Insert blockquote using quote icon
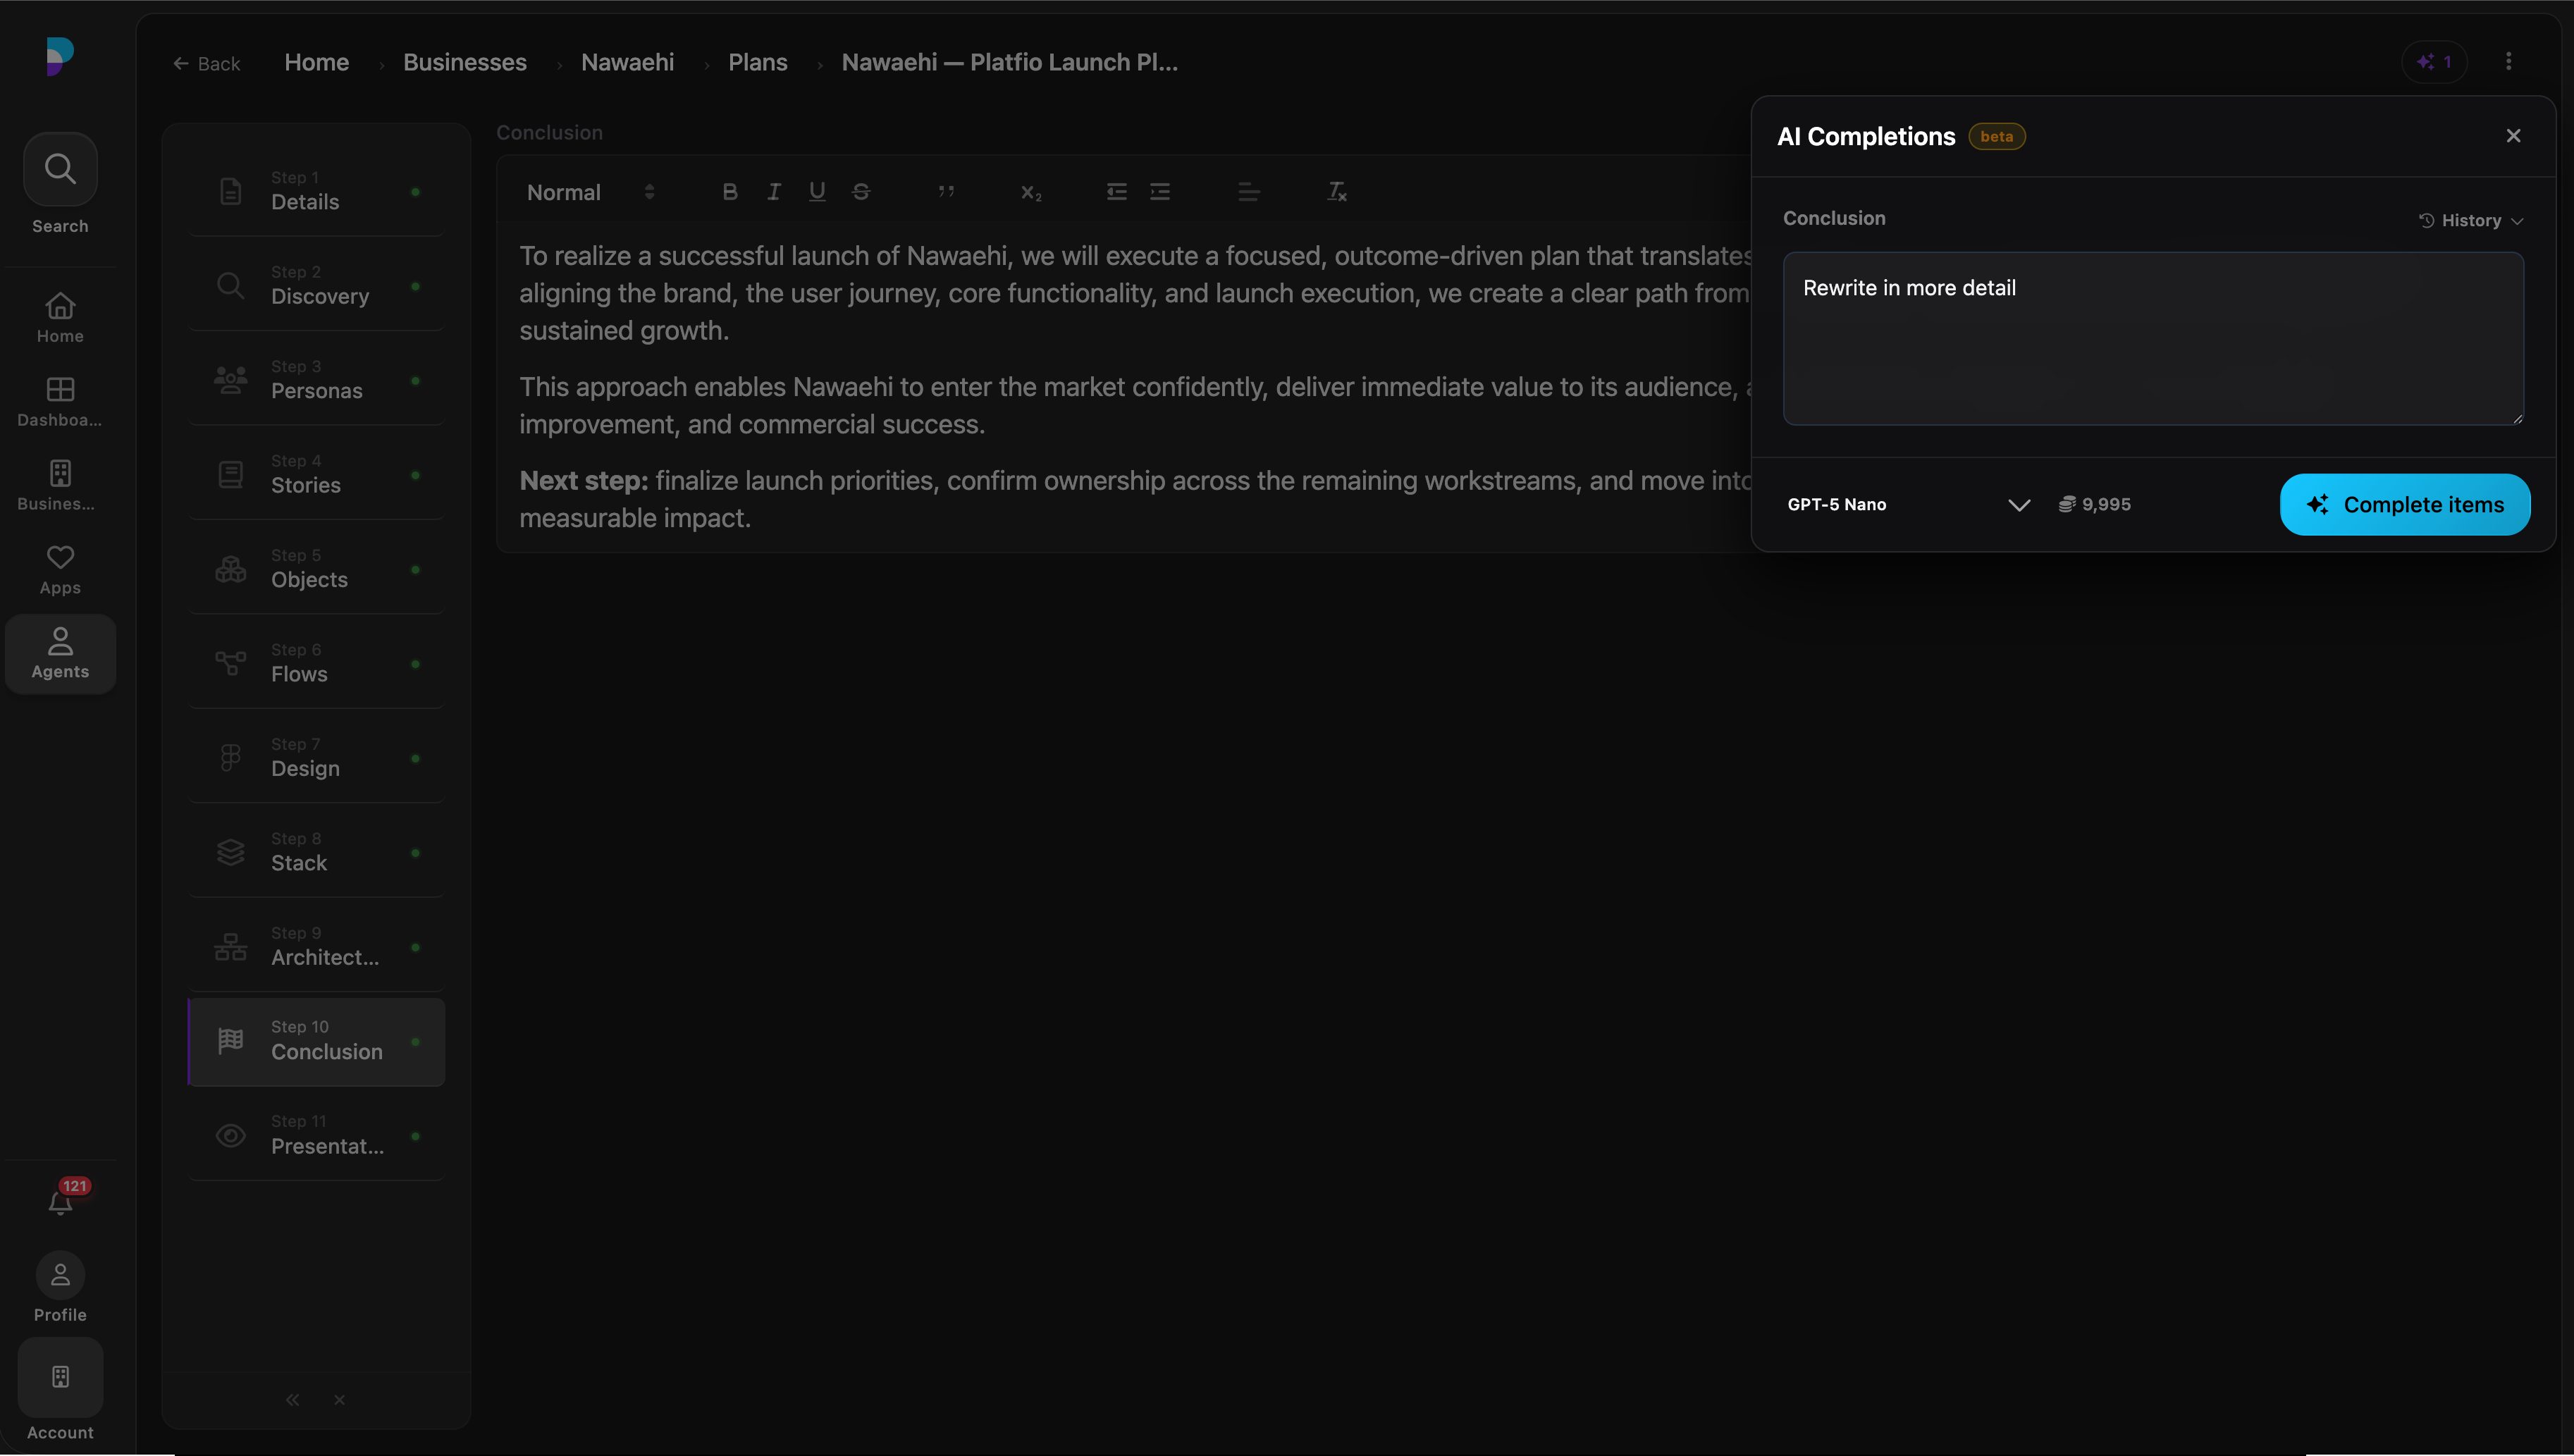 pos(946,192)
